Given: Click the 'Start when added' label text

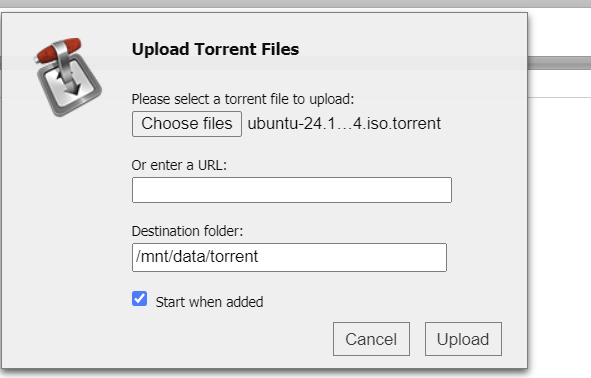Looking at the screenshot, I should point(210,302).
